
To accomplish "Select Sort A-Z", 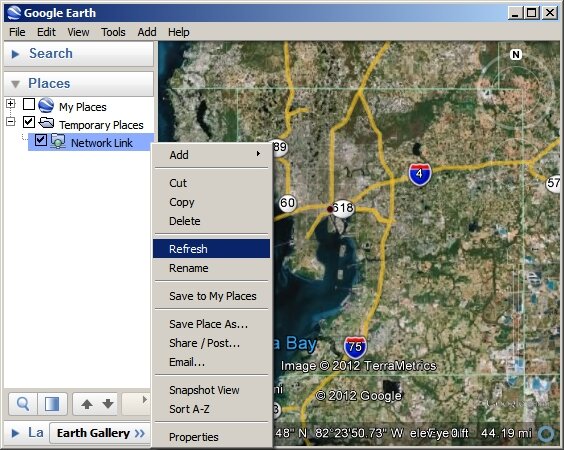I will 212,409.
